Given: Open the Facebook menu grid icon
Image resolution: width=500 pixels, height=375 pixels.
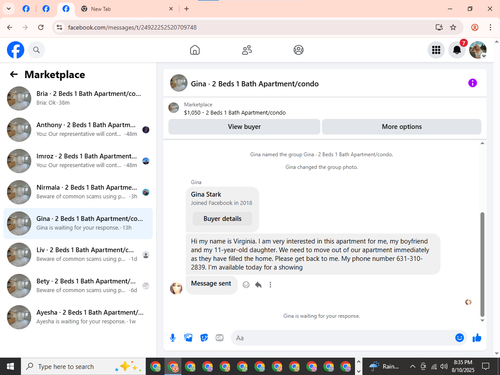Looking at the screenshot, I should coord(436,50).
